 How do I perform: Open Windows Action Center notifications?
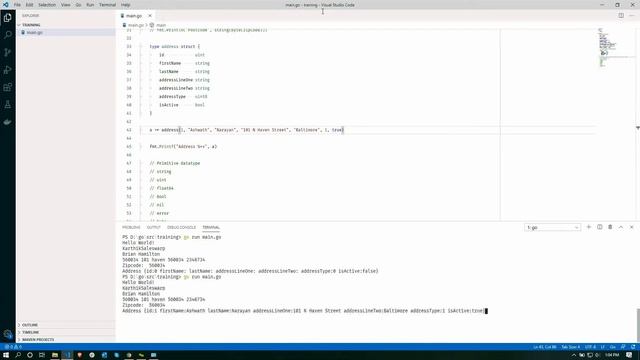point(629,355)
